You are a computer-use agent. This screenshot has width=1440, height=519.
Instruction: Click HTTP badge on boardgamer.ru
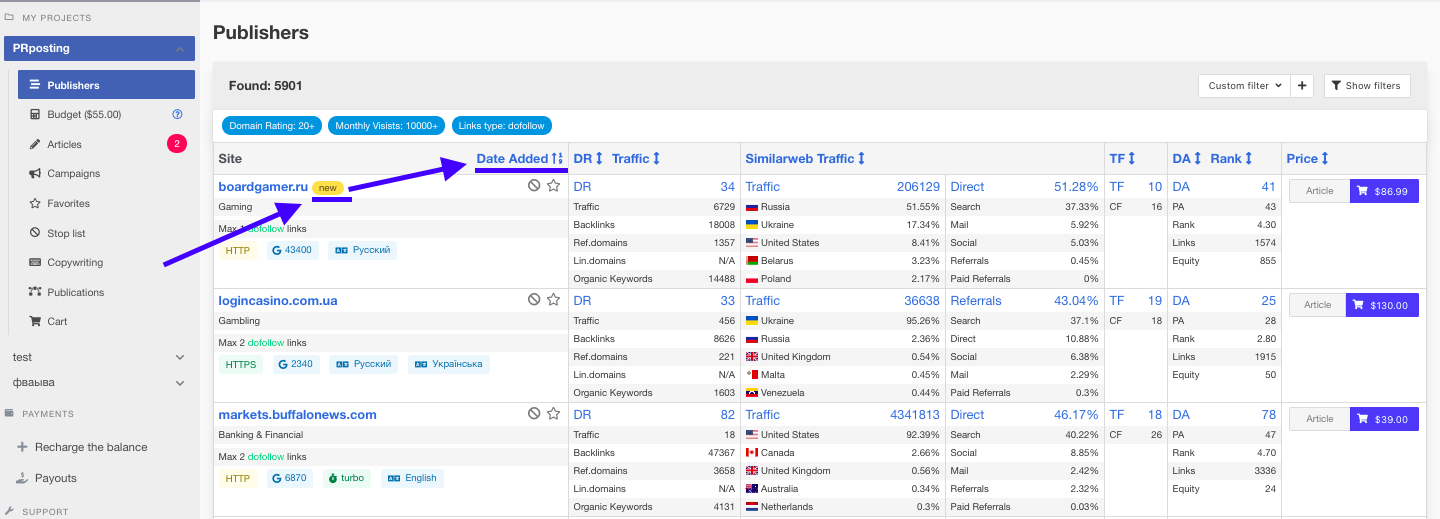point(238,250)
